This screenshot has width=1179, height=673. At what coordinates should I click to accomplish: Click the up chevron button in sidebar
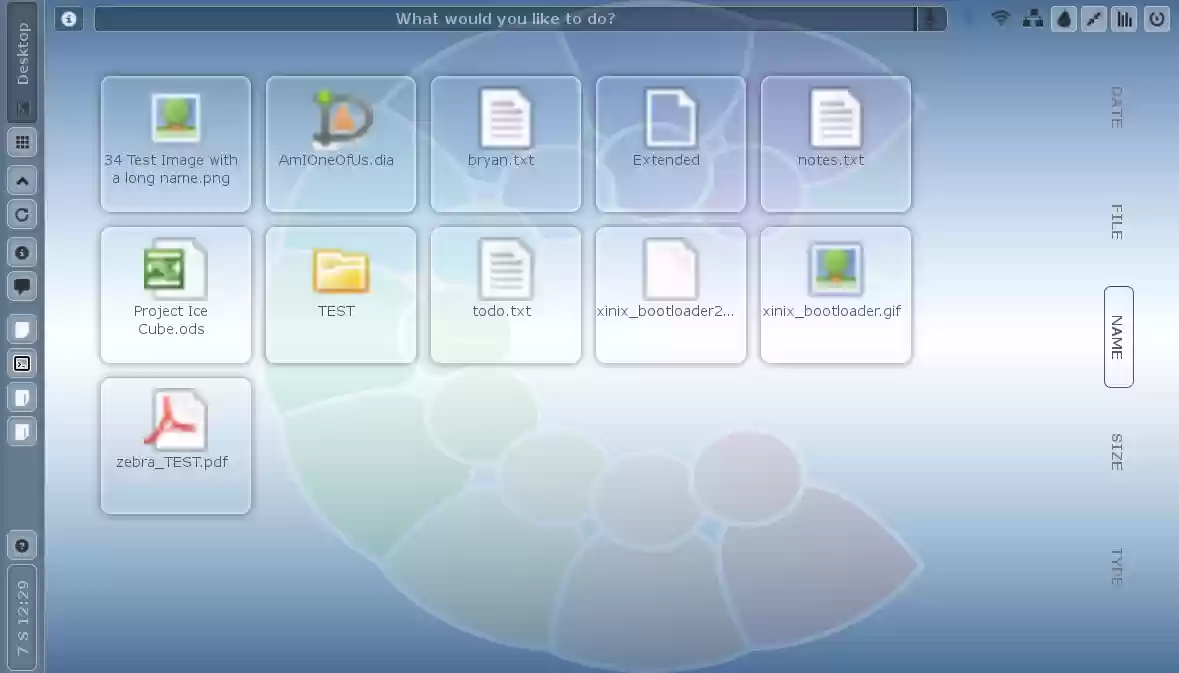(x=22, y=180)
